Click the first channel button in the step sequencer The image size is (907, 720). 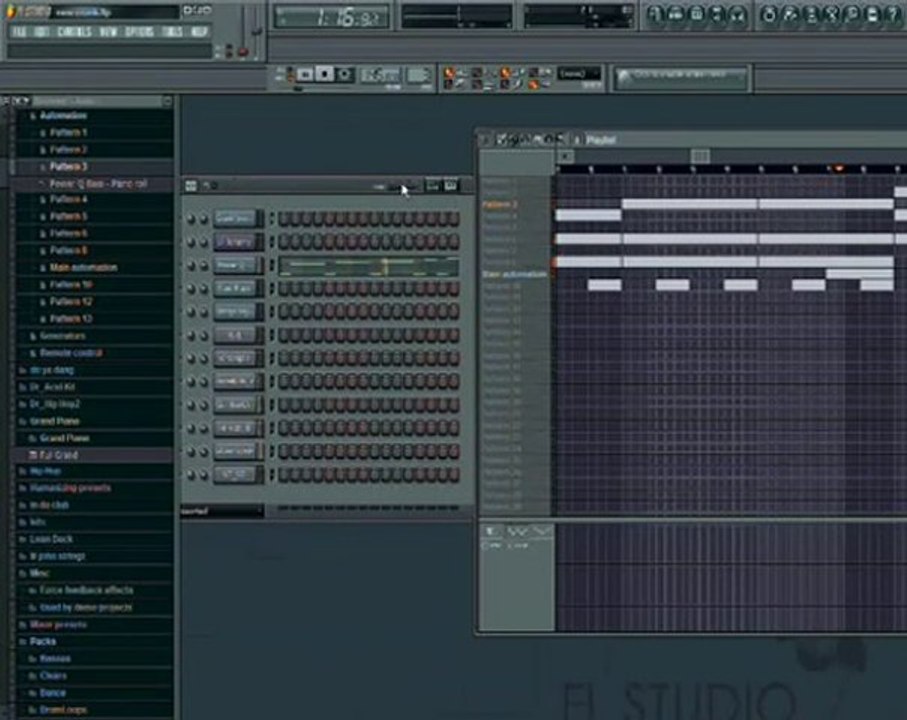click(237, 219)
